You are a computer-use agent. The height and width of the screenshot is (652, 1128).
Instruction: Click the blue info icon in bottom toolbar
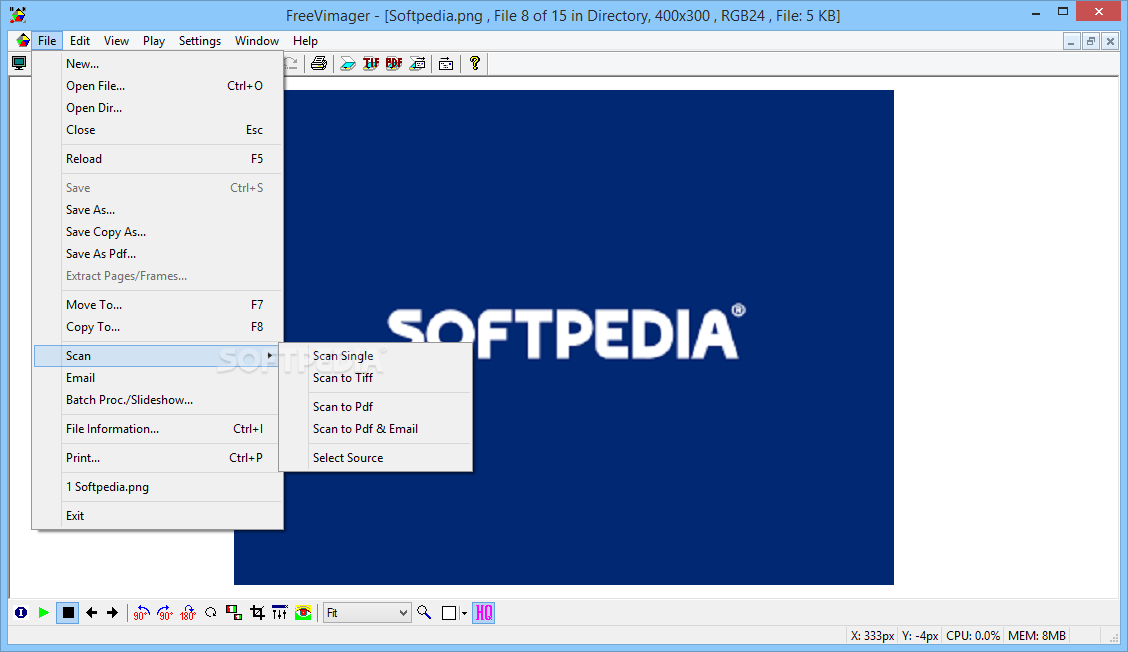[x=21, y=612]
